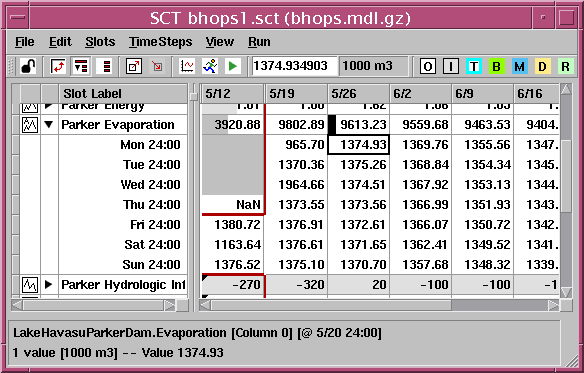Open the export-window box icon
This screenshot has width=584, height=373.
pos(134,67)
